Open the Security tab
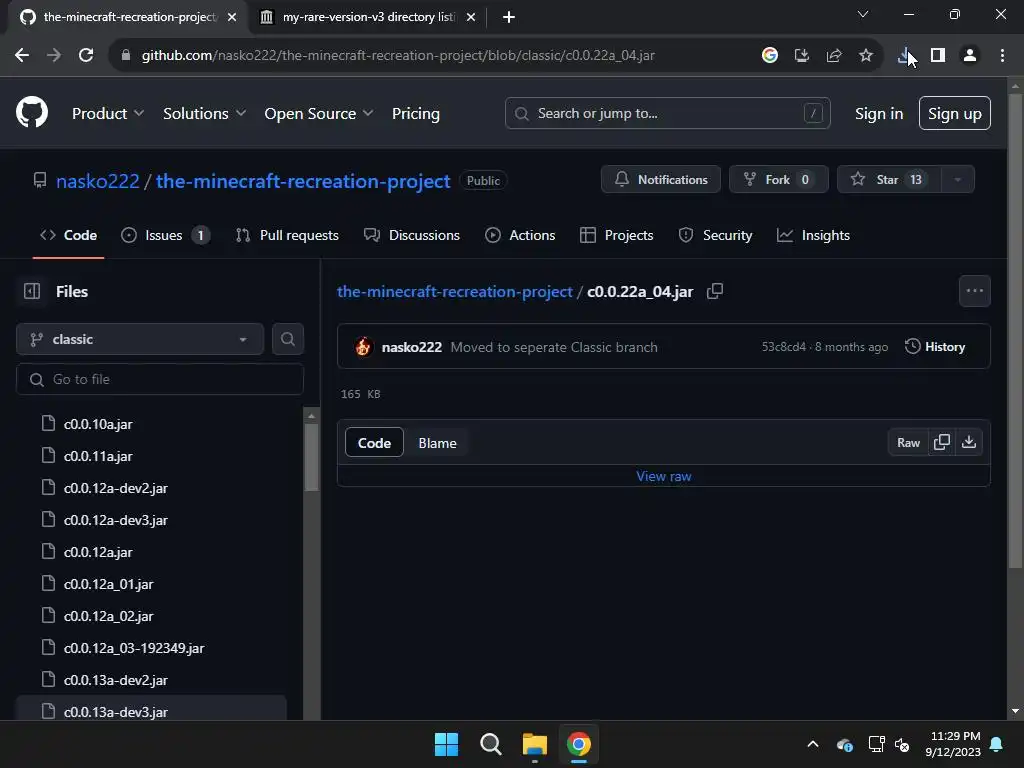 tap(716, 235)
